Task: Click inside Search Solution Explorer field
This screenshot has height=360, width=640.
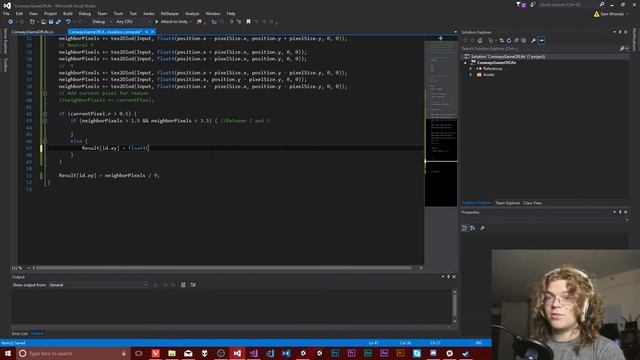Action: tap(539, 49)
